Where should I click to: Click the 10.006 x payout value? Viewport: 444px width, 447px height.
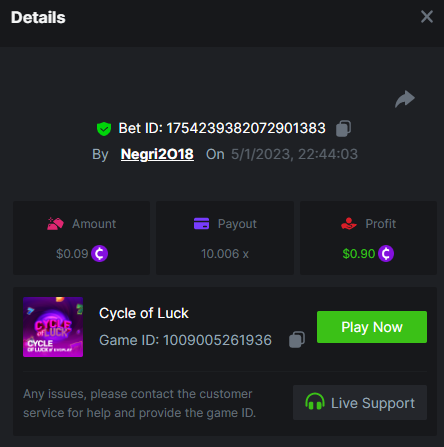point(225,254)
